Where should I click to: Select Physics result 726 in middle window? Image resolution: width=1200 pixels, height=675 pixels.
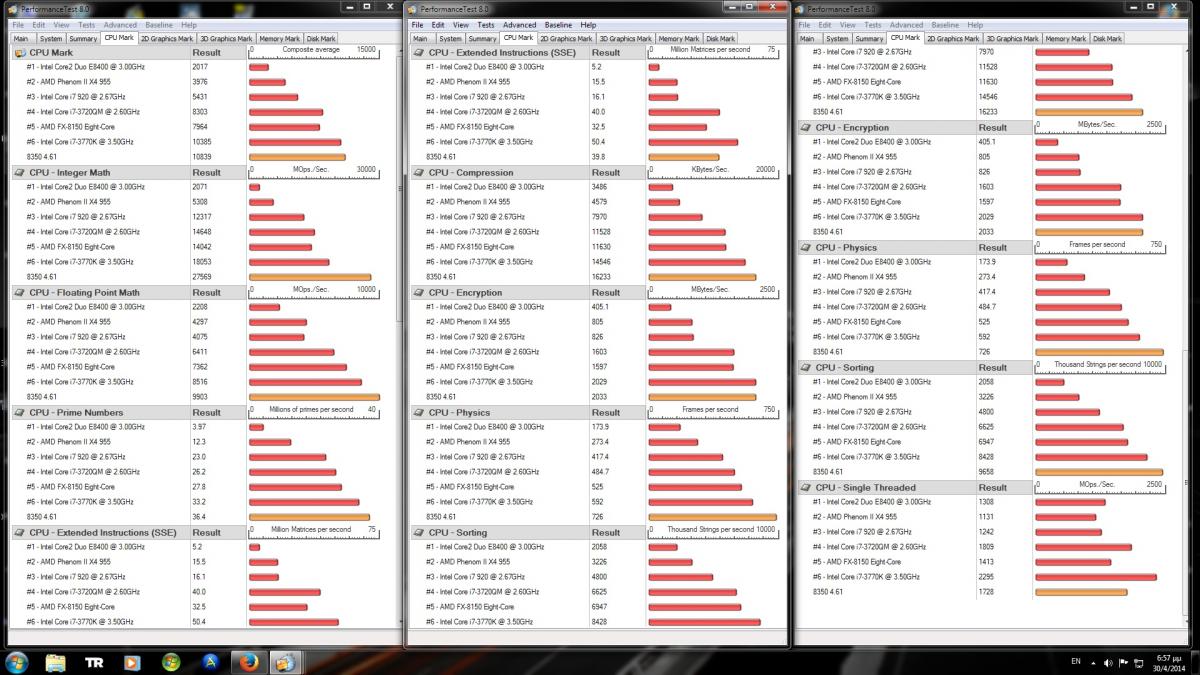(598, 517)
